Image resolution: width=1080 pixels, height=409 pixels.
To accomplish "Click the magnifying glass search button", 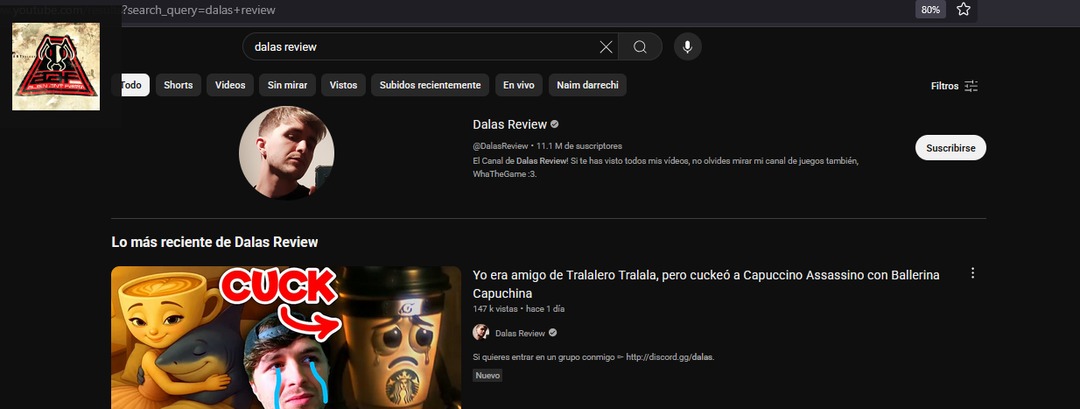I will coord(640,47).
